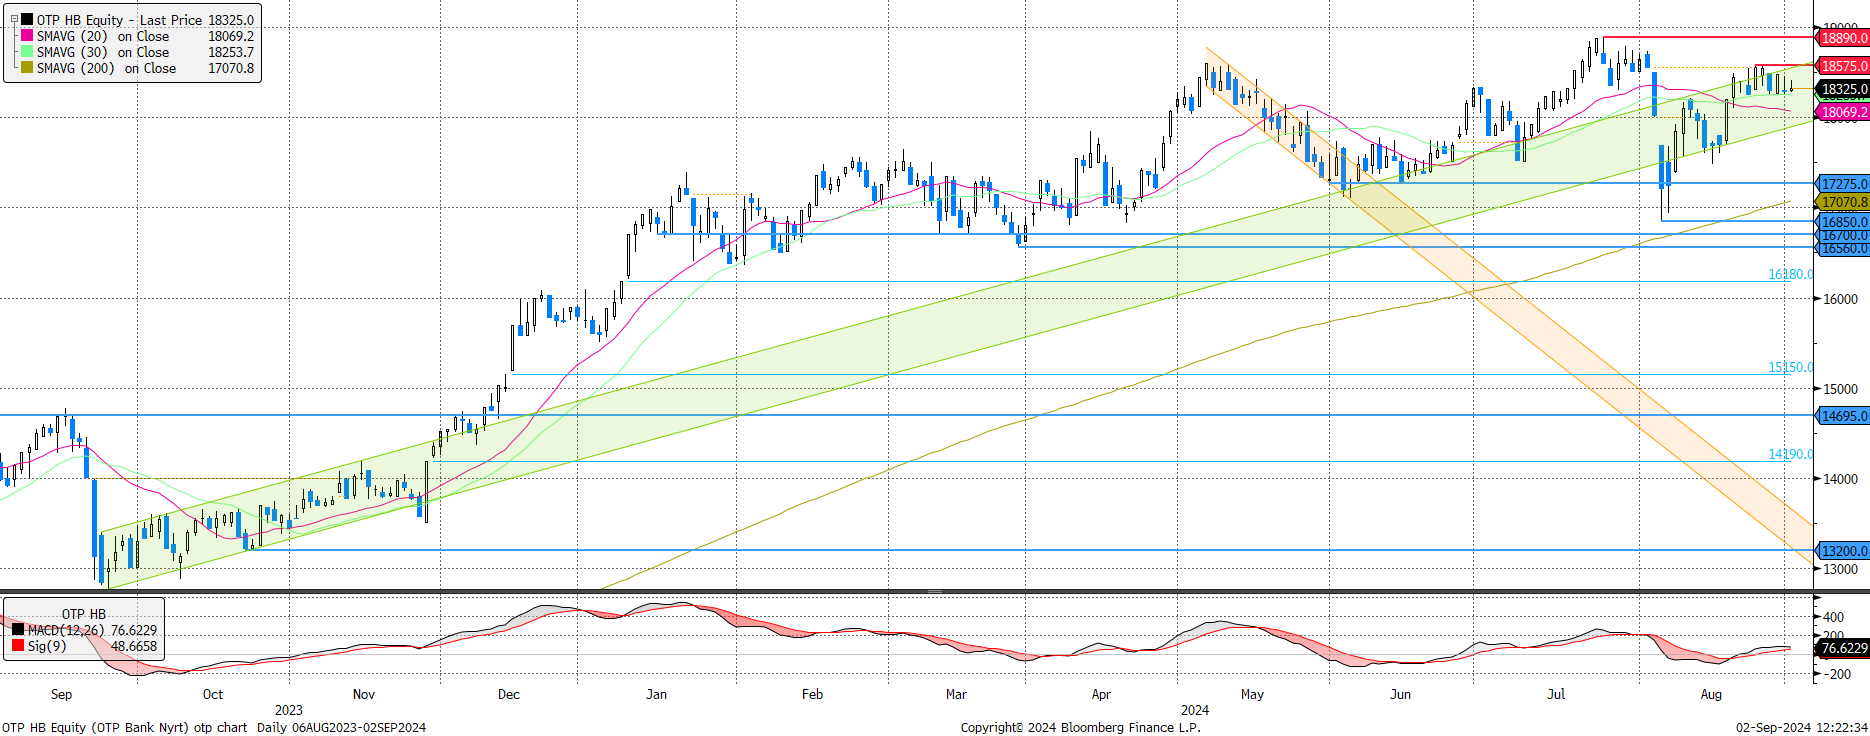The height and width of the screenshot is (736, 1870).
Task: Click the legend value 18253.7
Action: click(x=231, y=52)
